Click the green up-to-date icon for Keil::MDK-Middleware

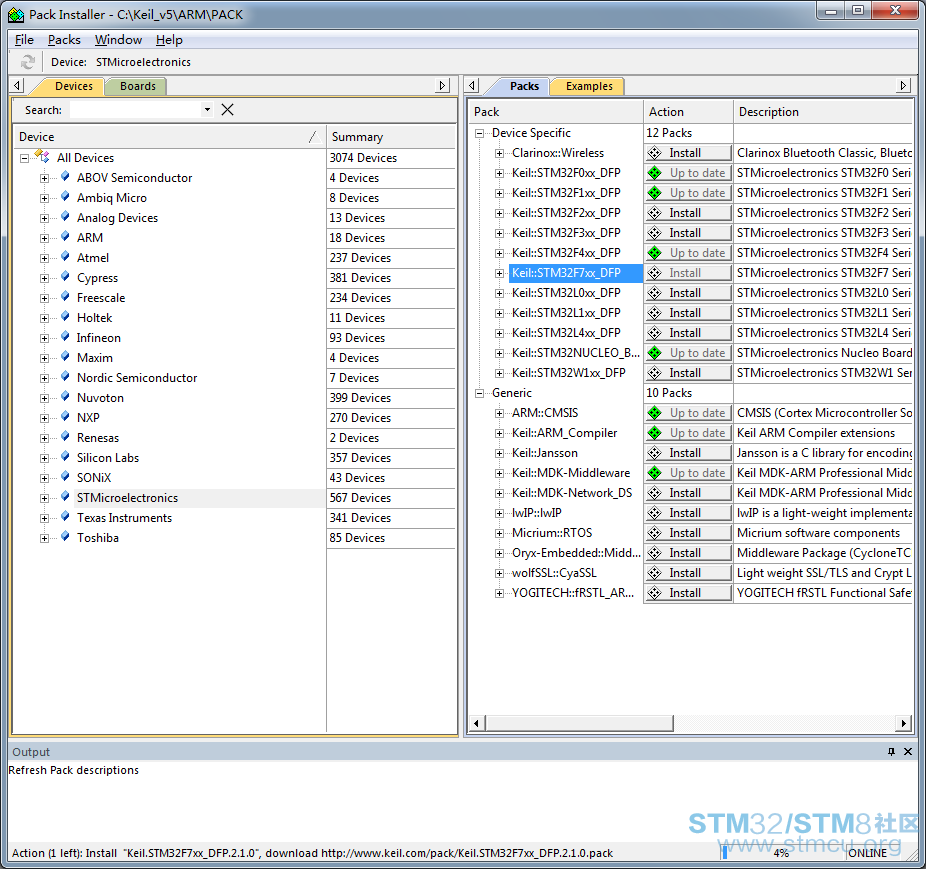(654, 473)
